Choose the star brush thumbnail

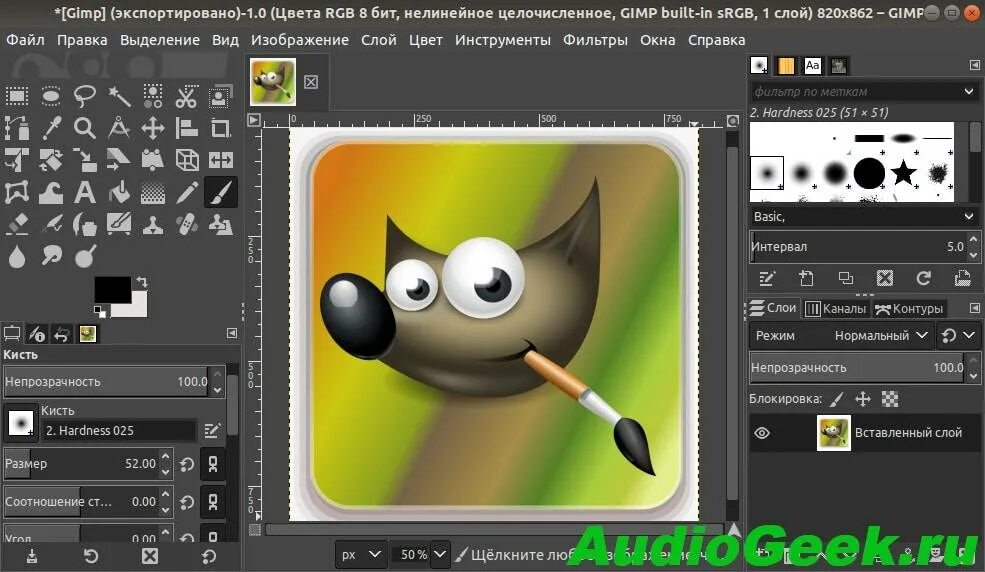(903, 172)
